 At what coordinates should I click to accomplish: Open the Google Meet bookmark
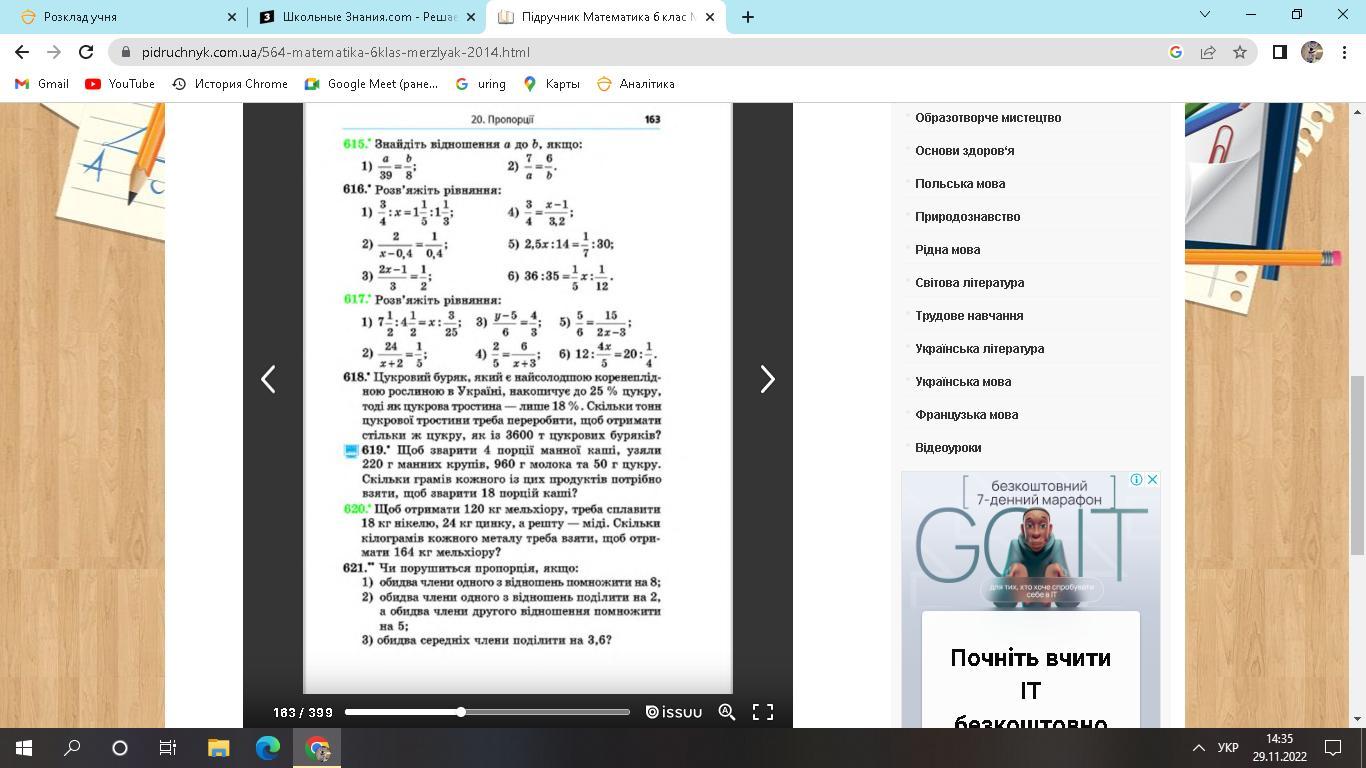tap(372, 84)
